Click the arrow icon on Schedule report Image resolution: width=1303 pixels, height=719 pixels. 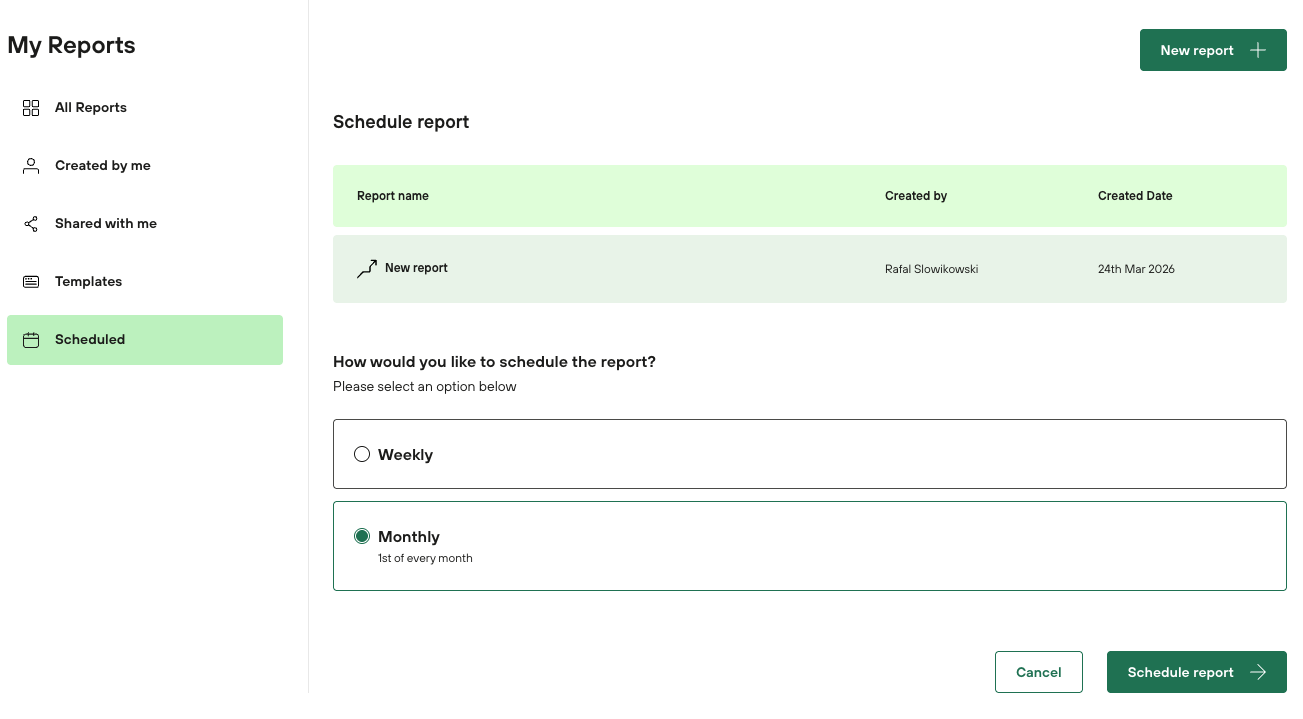click(1258, 673)
